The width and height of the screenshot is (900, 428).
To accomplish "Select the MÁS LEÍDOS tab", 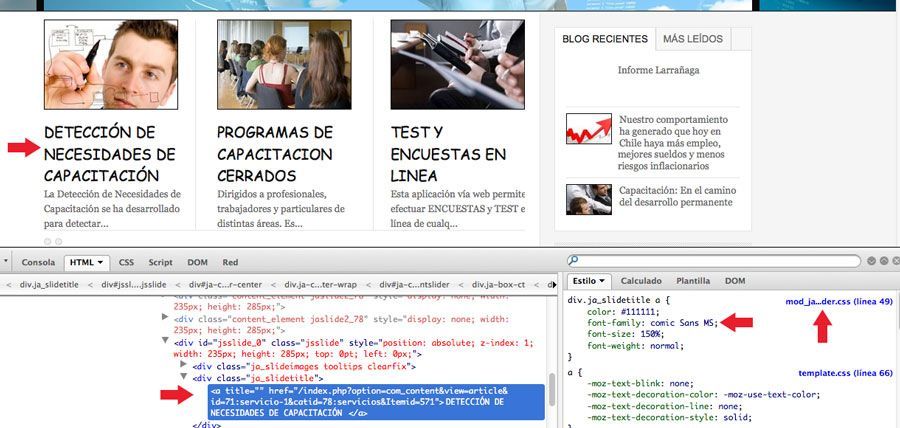I will point(693,39).
